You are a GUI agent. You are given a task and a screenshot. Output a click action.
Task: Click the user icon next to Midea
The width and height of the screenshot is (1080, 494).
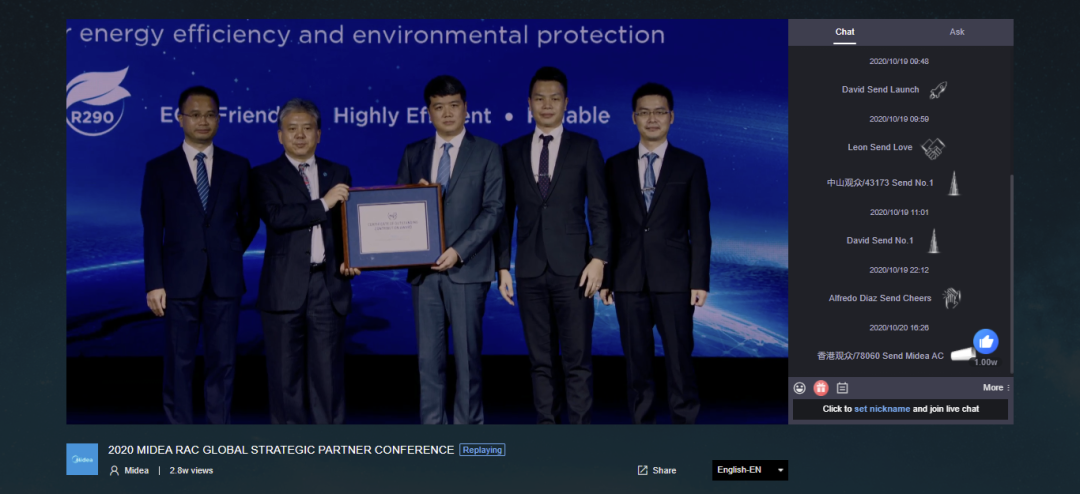tap(114, 470)
